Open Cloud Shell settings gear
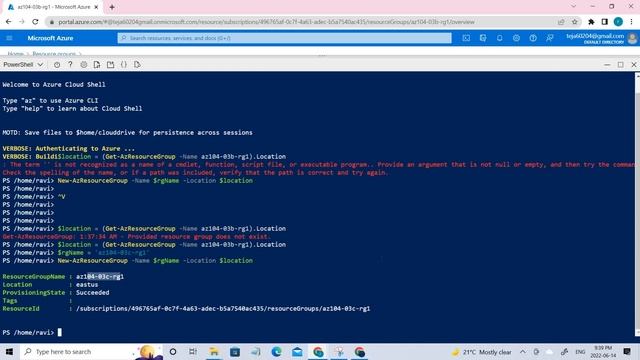The image size is (640, 360). [x=84, y=64]
